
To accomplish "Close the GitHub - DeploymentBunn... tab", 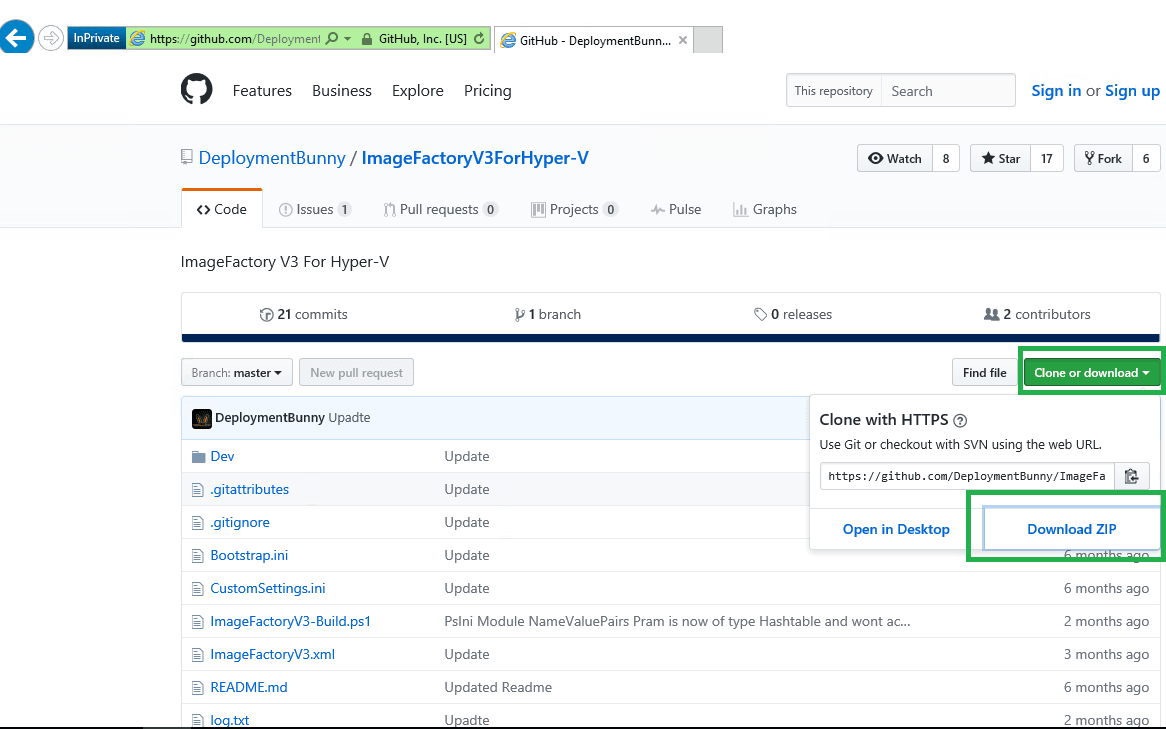I will (x=683, y=40).
